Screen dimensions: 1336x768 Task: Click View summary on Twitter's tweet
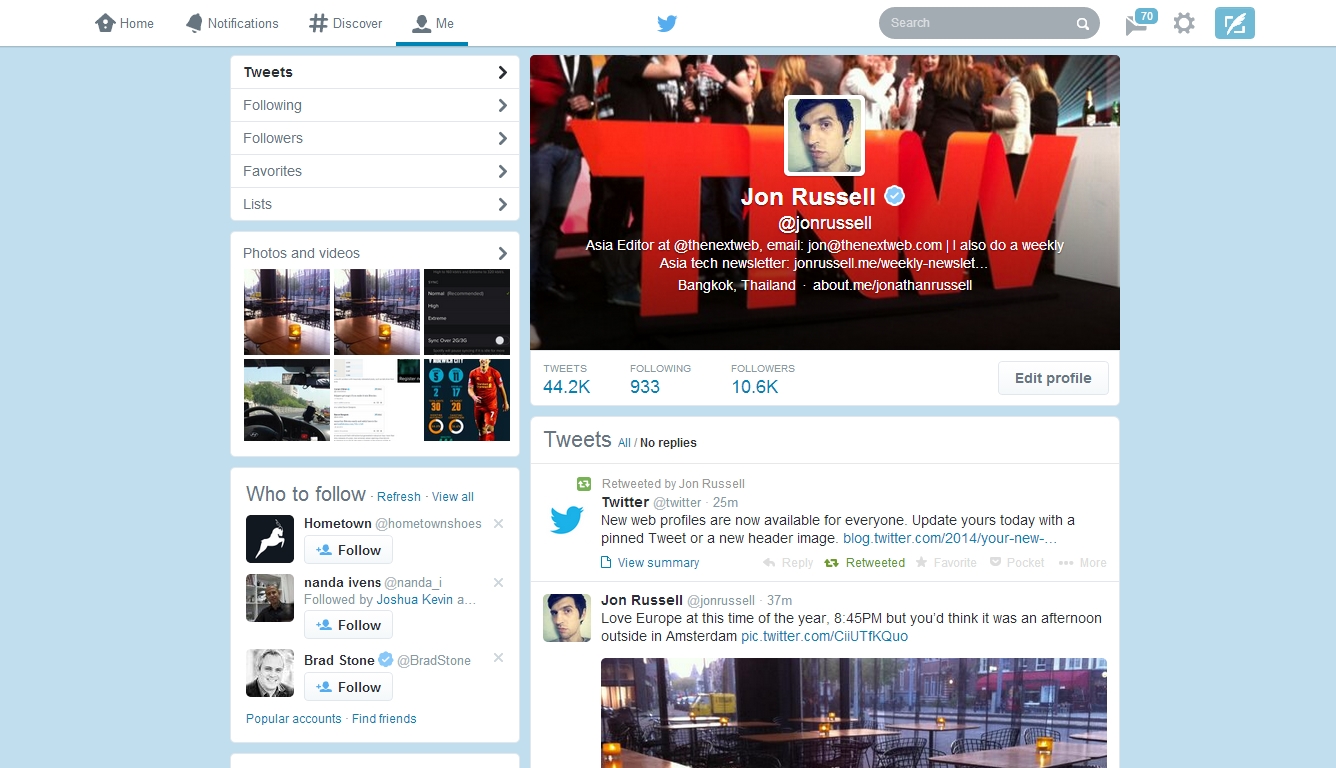pos(649,563)
